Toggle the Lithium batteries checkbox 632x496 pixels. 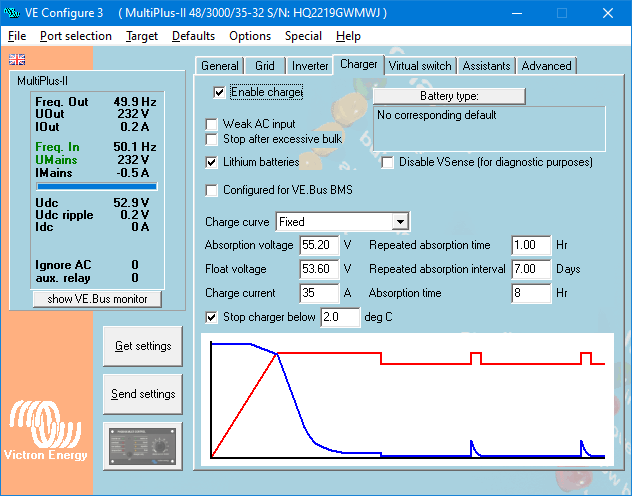coord(212,161)
